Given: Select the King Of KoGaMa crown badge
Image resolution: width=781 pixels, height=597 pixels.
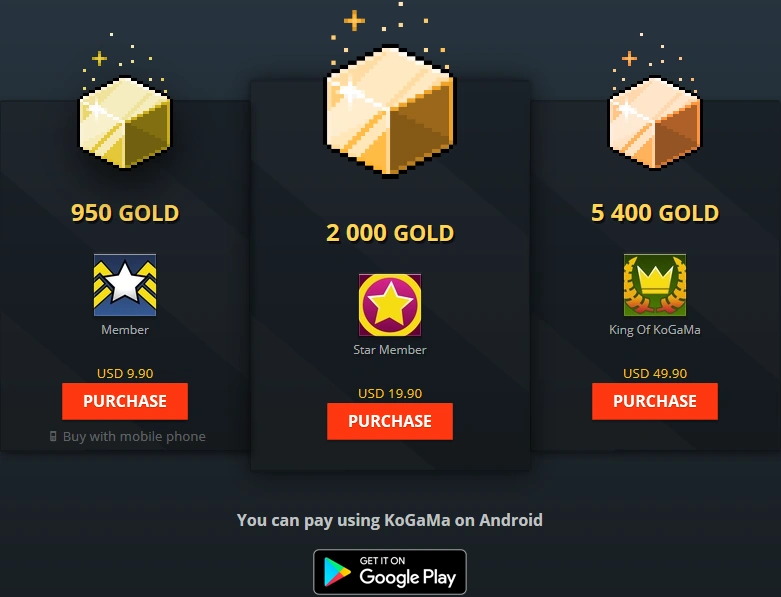Looking at the screenshot, I should [655, 285].
